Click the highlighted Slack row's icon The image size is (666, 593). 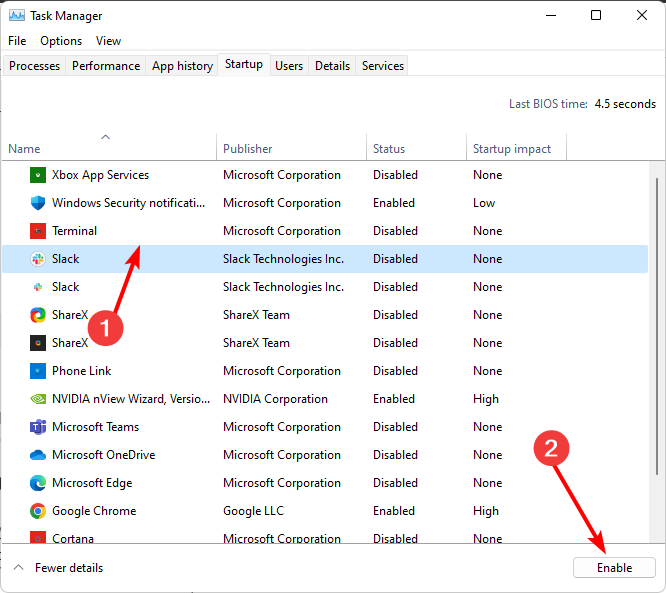pos(38,259)
